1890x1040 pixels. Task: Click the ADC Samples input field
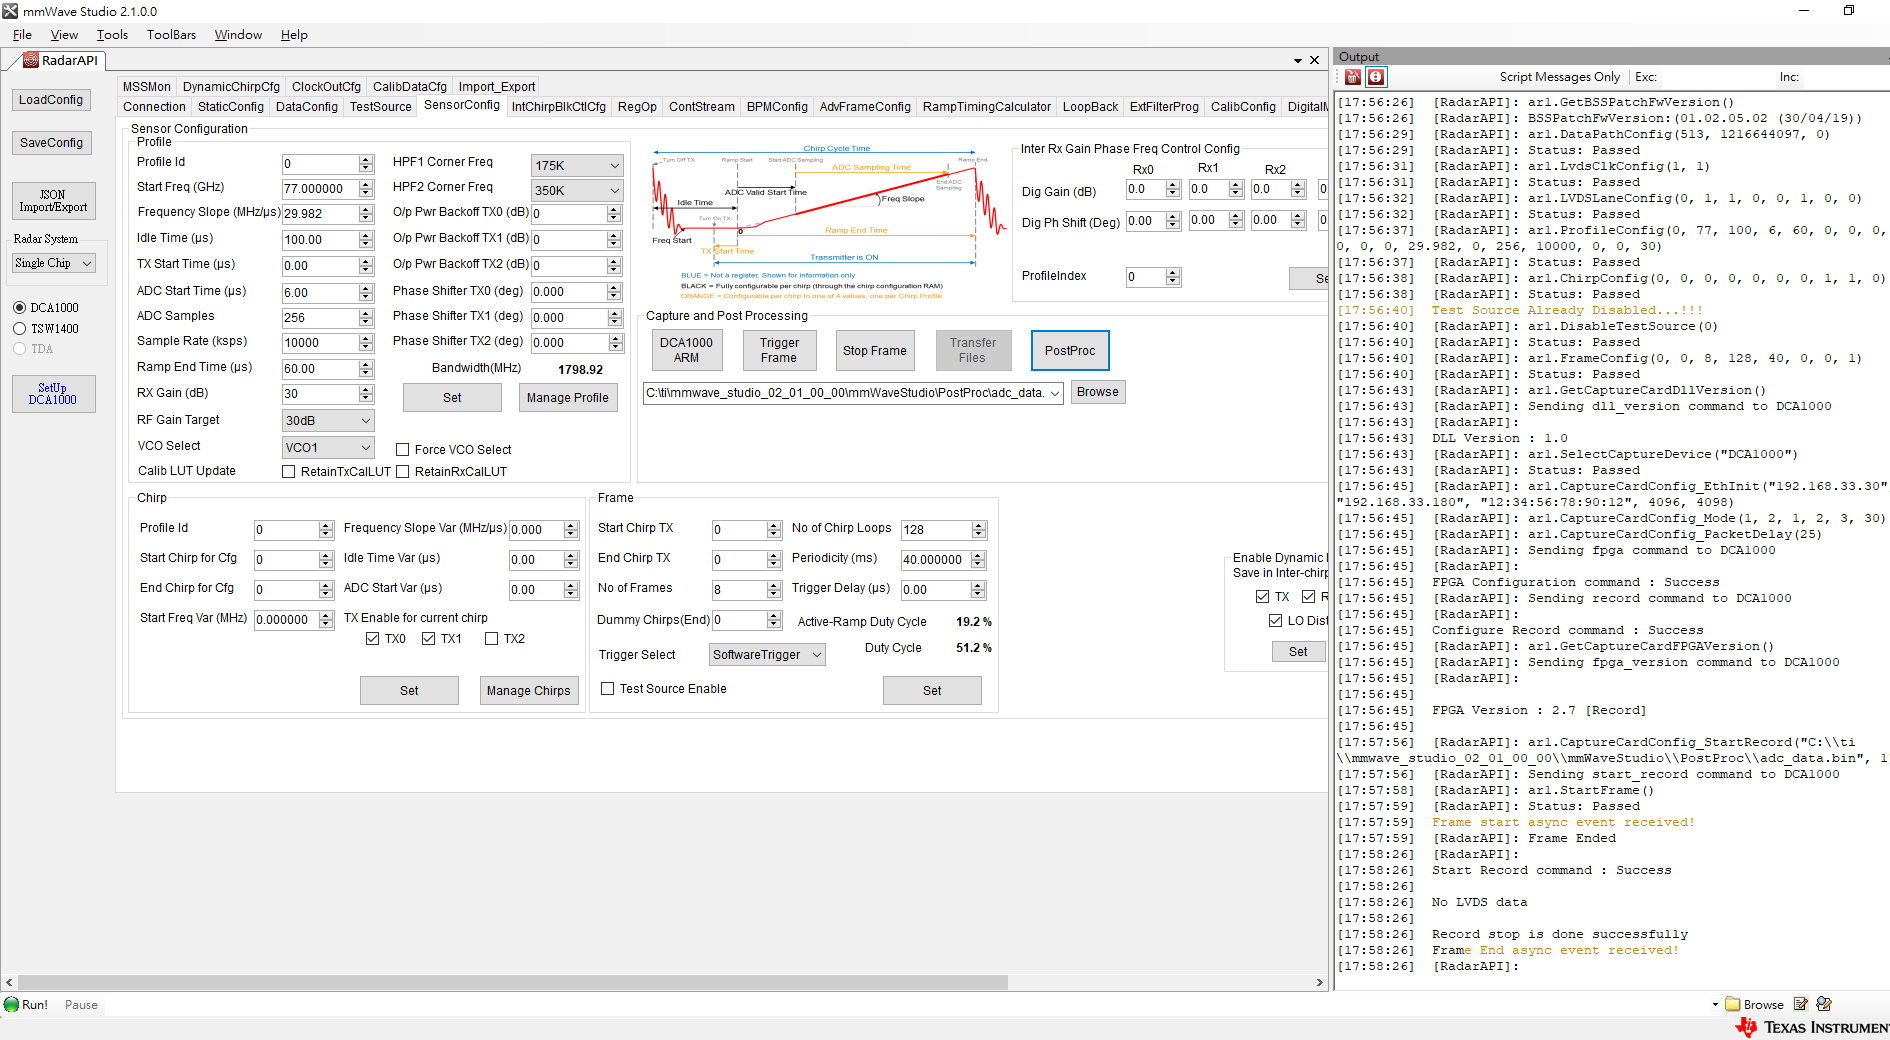tap(320, 318)
